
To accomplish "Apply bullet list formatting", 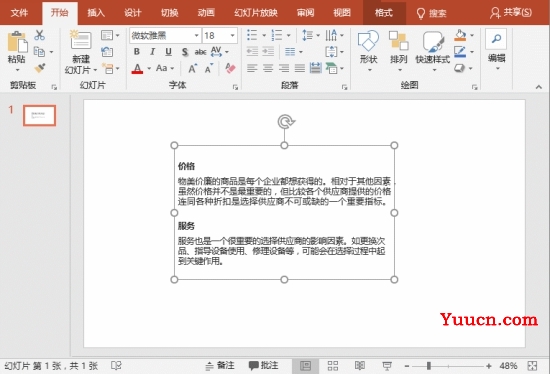I will pyautogui.click(x=252, y=35).
